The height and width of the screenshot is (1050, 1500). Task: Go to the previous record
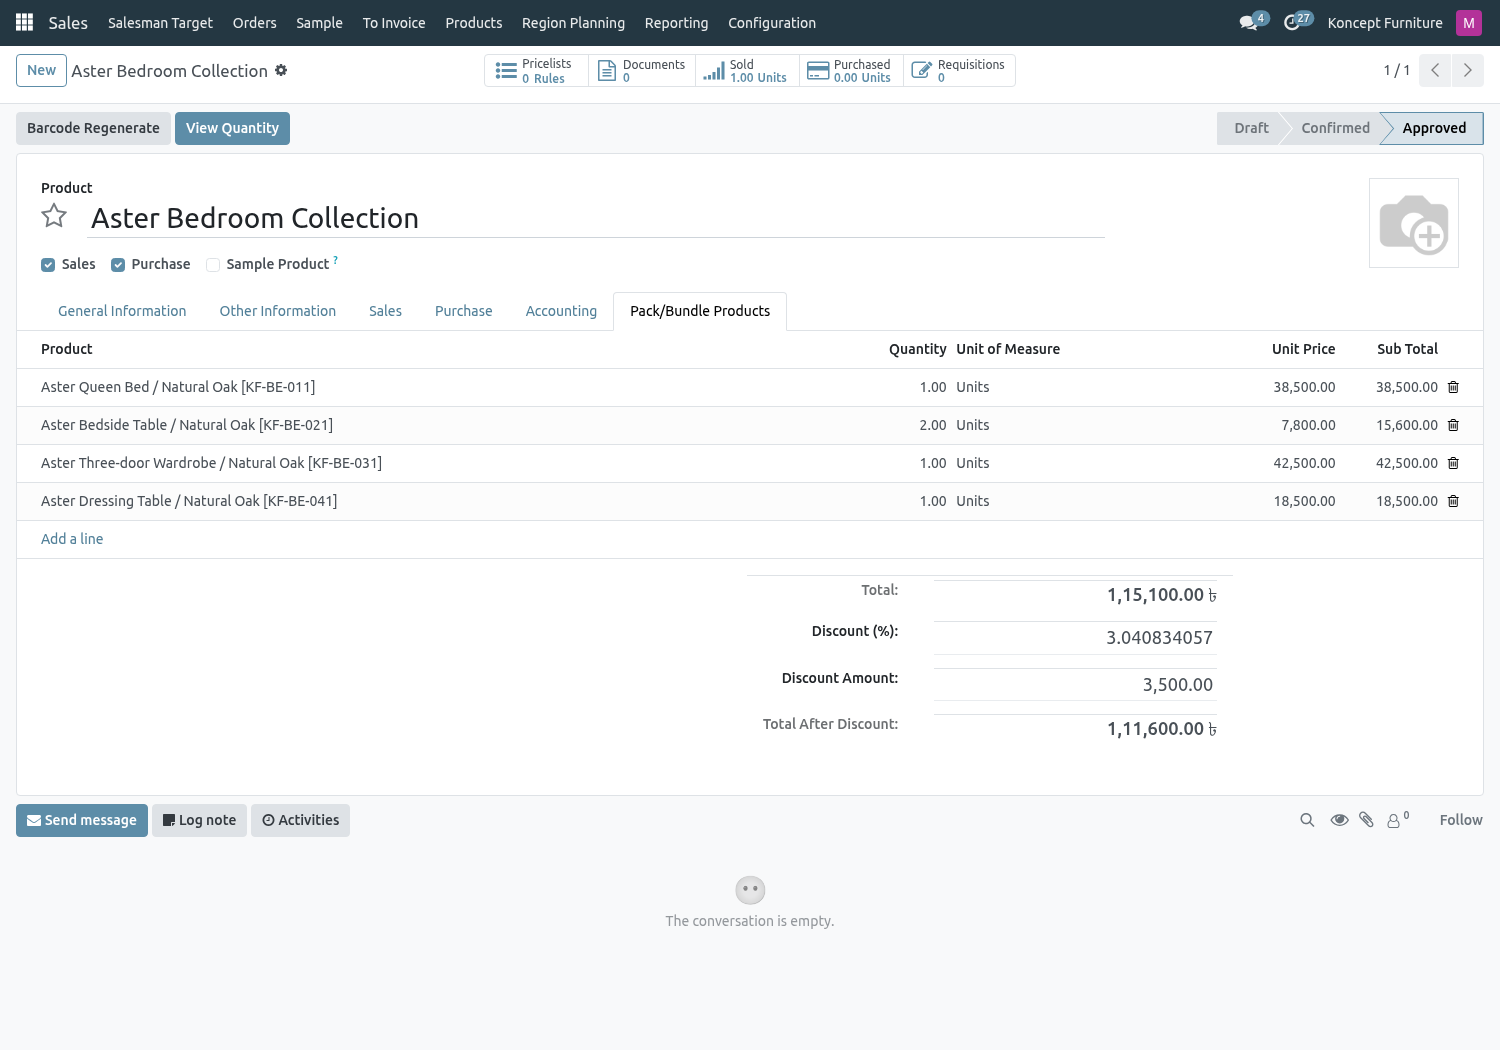[1435, 70]
